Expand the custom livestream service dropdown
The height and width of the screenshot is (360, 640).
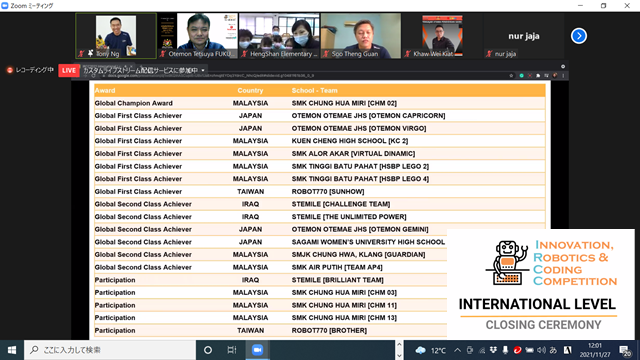pyautogui.click(x=203, y=70)
